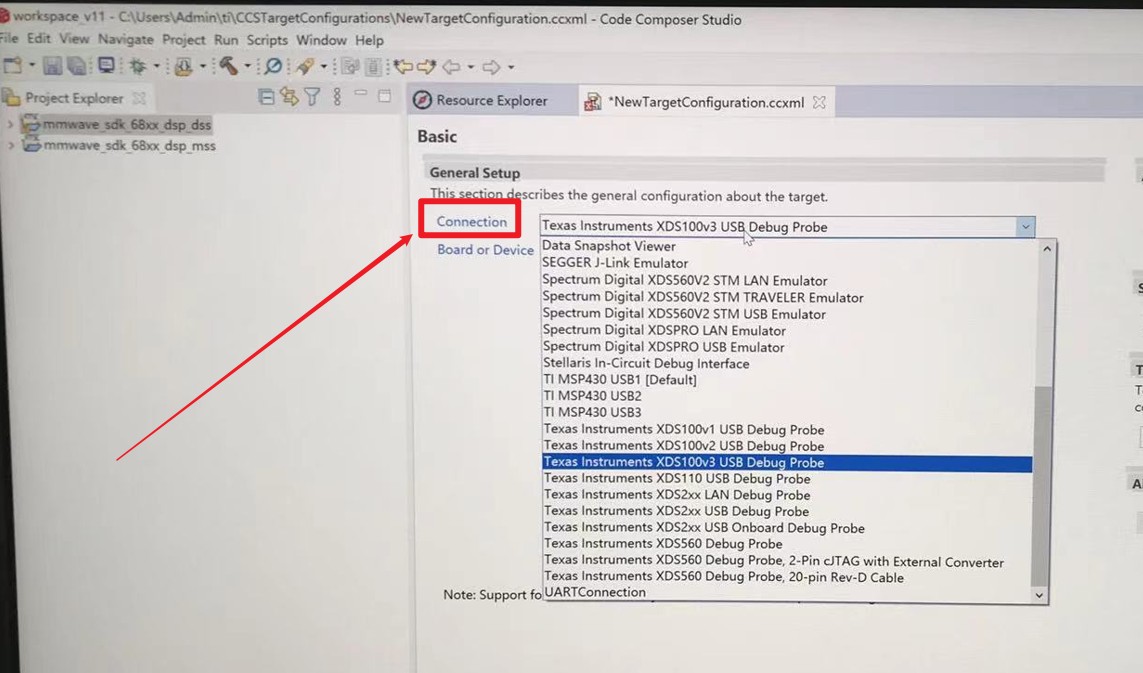Close the Project Explorer tab
This screenshot has height=673, width=1143.
(x=139, y=98)
